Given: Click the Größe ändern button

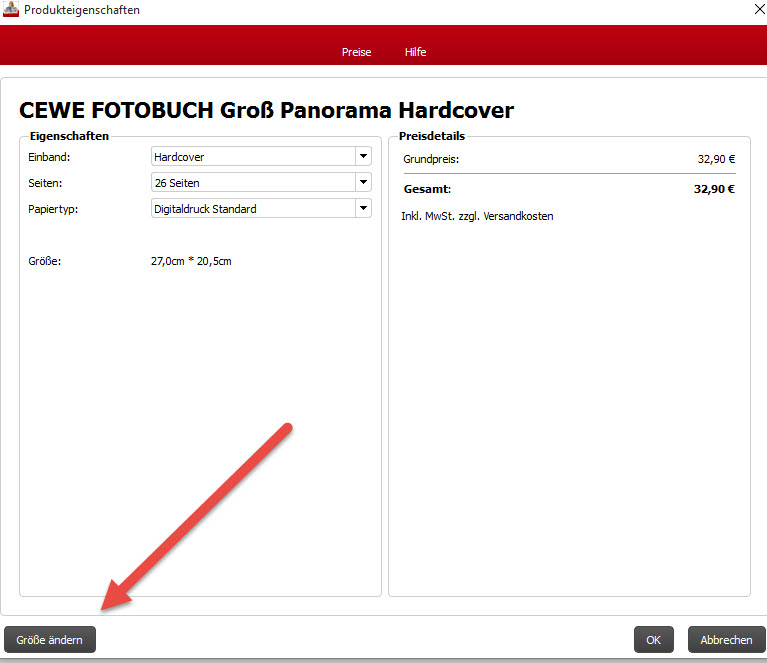Looking at the screenshot, I should coord(50,640).
